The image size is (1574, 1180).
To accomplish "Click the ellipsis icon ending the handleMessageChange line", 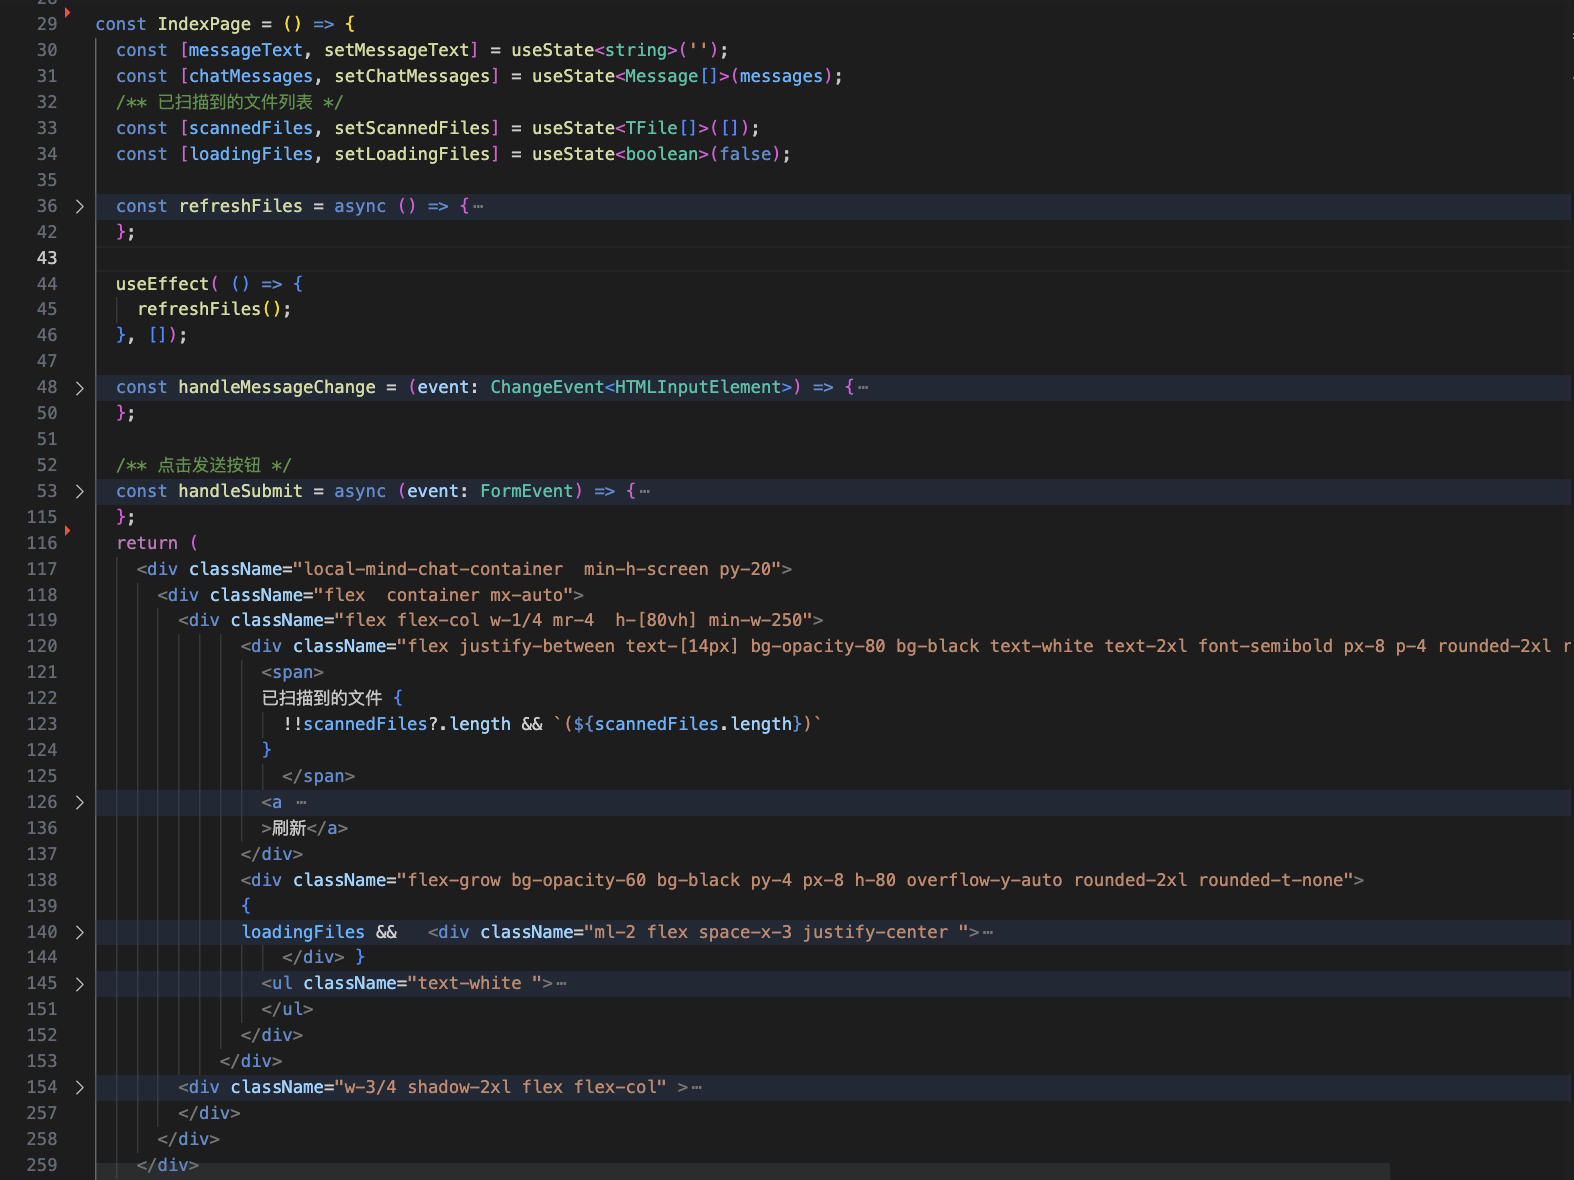I will pyautogui.click(x=863, y=388).
